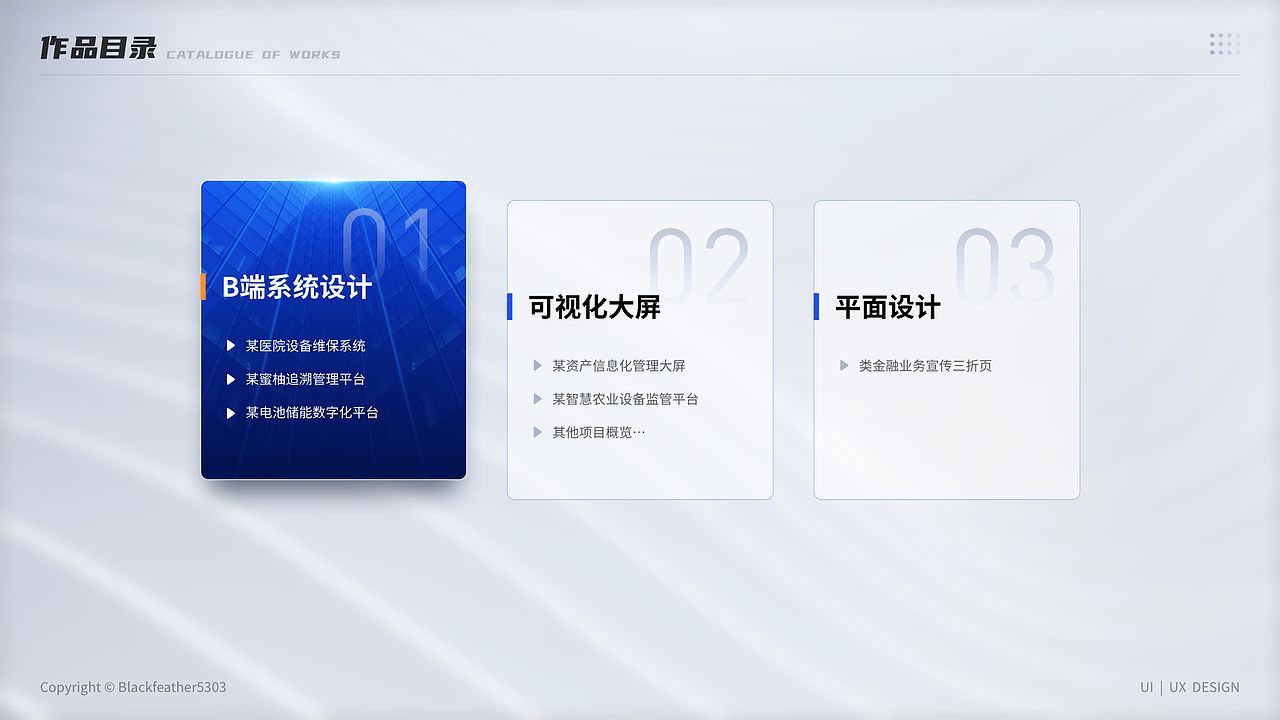Click the arrow icon beside 某资产信息化管理大屏
The height and width of the screenshot is (720, 1280).
tap(538, 365)
